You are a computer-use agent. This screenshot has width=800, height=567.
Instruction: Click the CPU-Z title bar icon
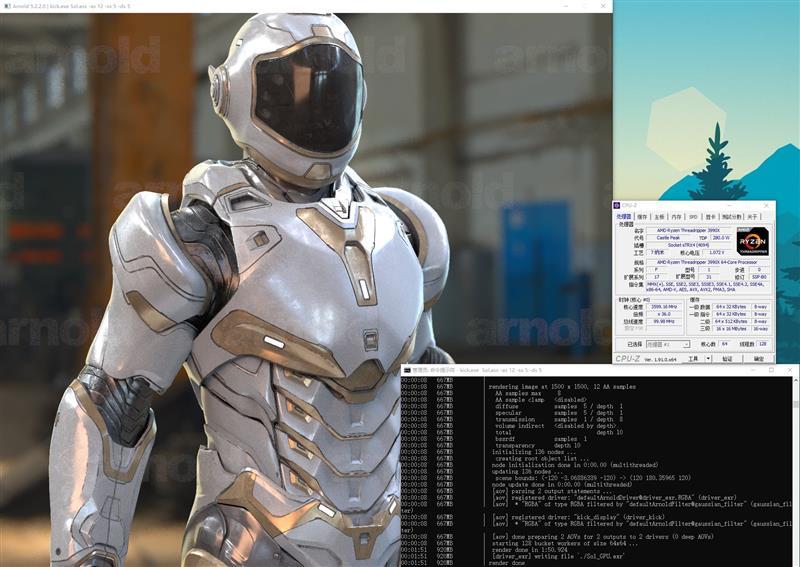coord(617,205)
